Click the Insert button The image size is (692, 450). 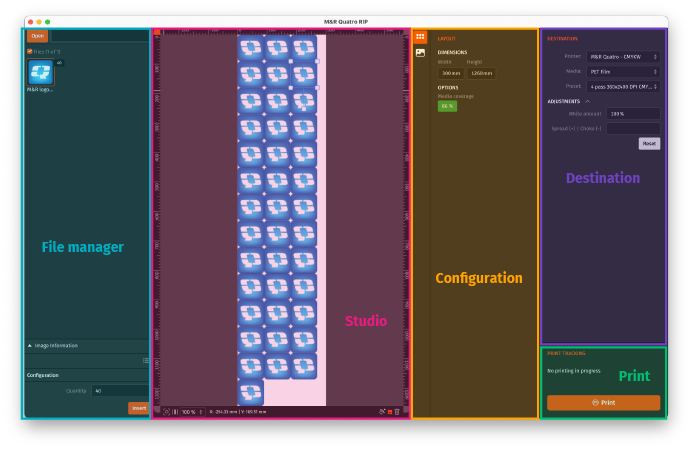(138, 408)
